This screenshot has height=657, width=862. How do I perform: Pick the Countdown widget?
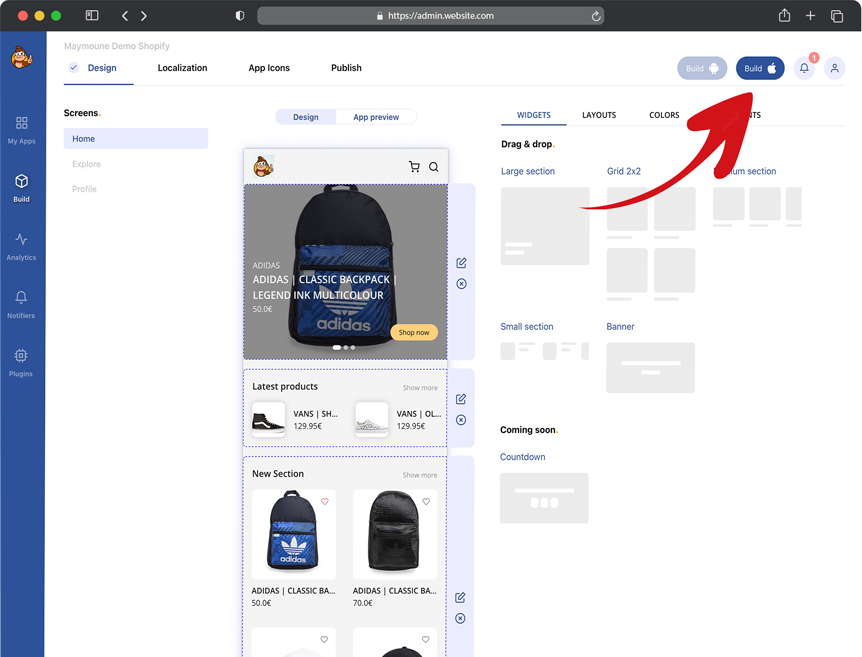tap(544, 498)
